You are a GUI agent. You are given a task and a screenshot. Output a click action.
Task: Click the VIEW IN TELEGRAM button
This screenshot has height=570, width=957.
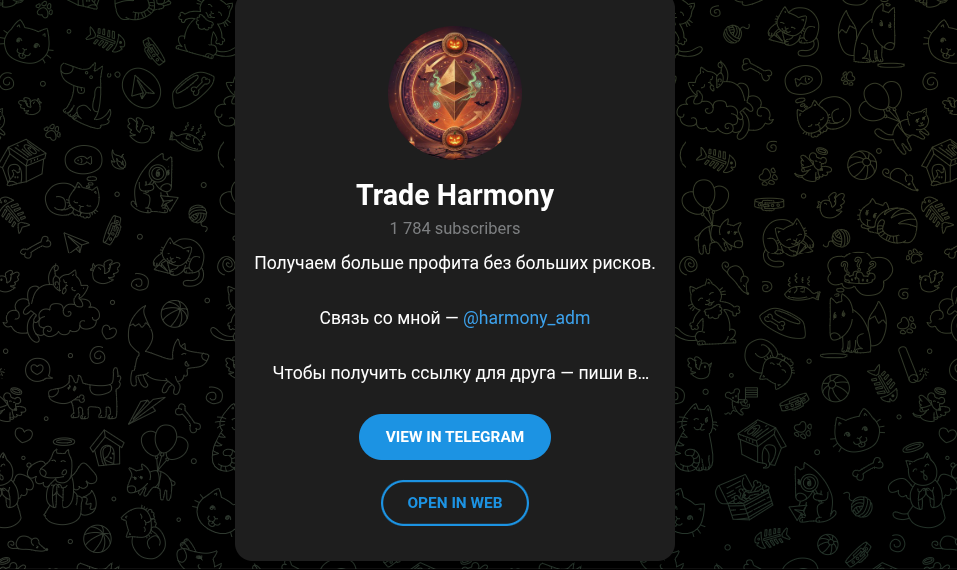tap(455, 437)
